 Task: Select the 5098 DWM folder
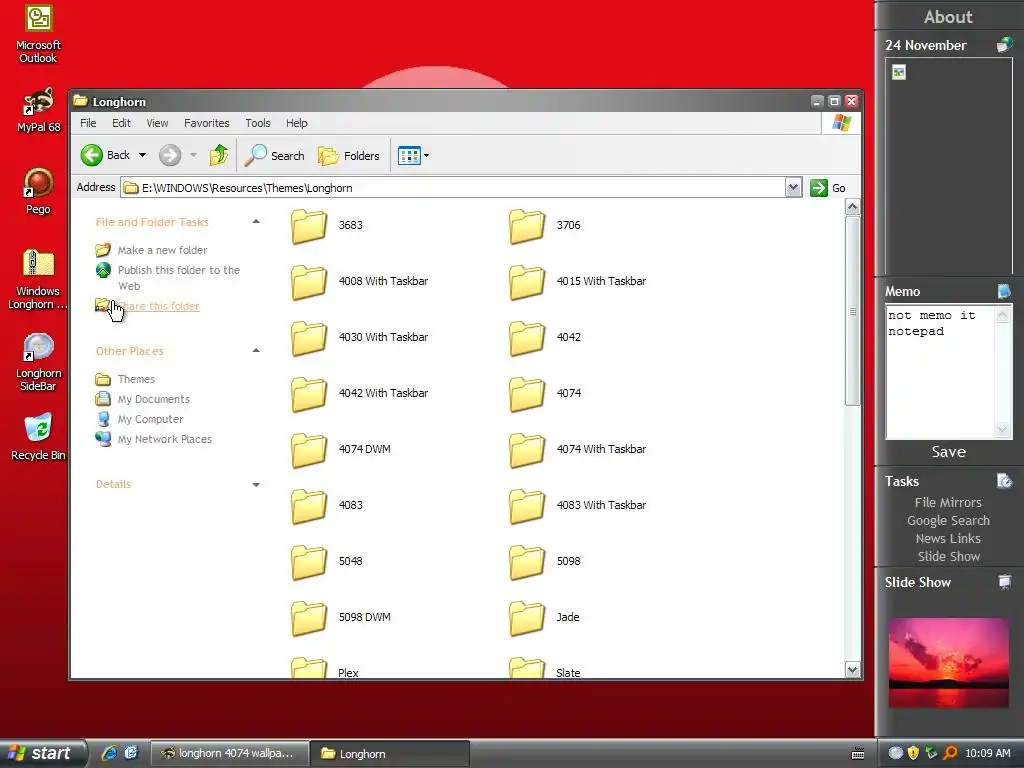point(341,617)
